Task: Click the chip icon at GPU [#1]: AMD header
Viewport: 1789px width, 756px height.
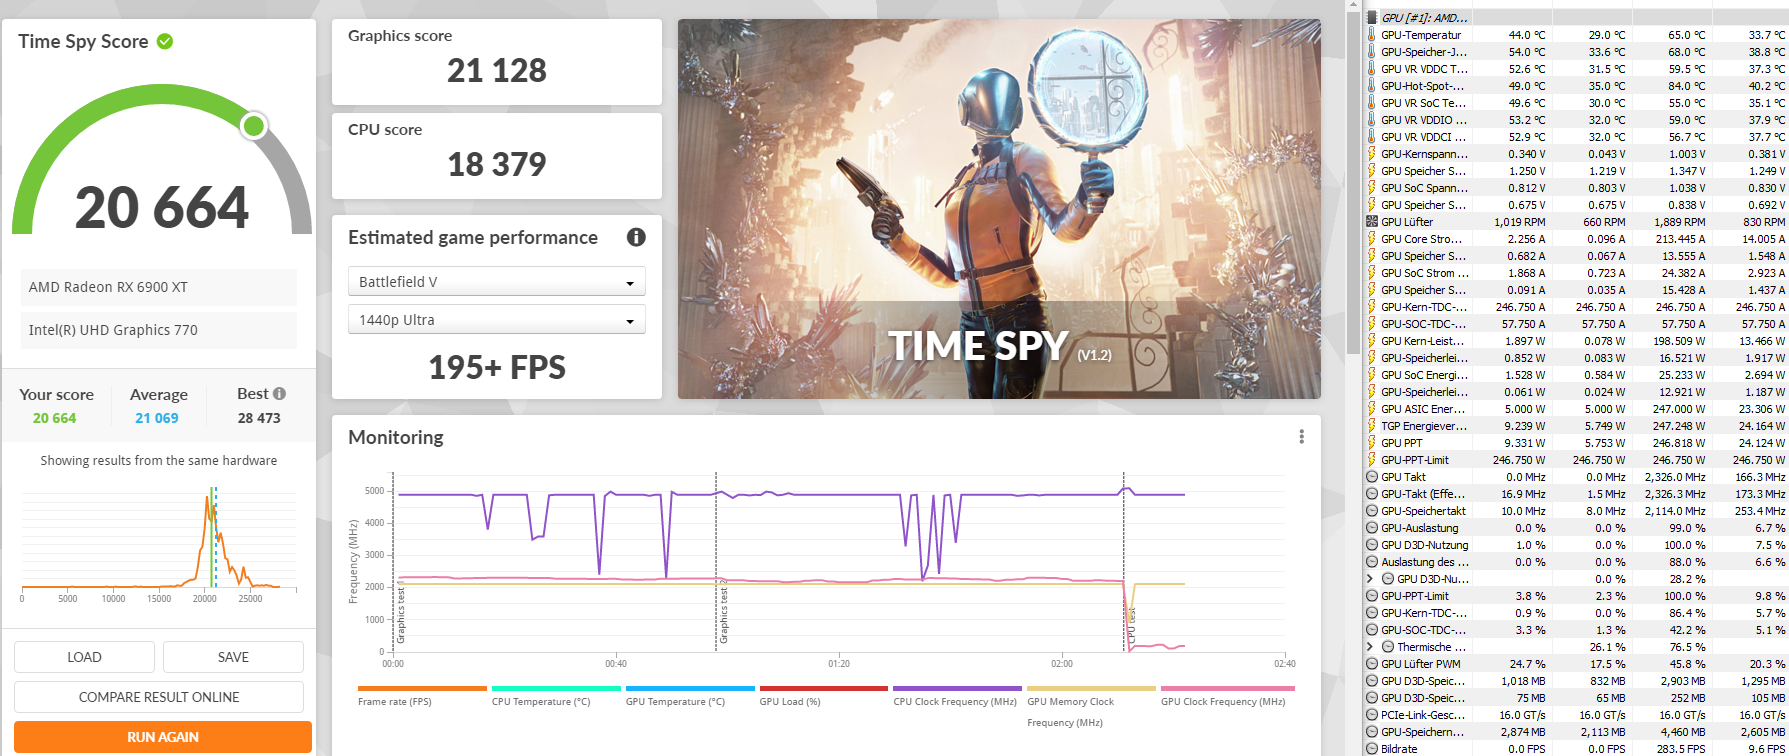Action: coord(1372,18)
